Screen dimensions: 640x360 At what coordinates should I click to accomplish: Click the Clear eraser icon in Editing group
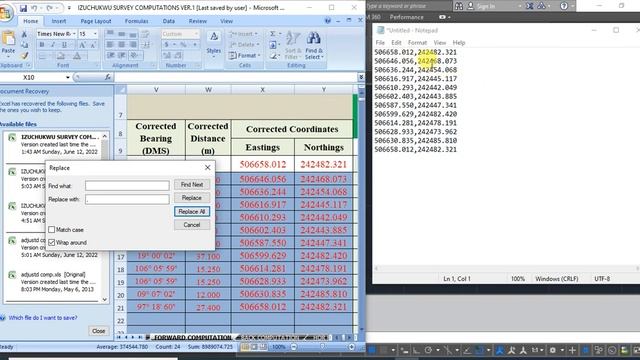pyautogui.click(x=273, y=56)
